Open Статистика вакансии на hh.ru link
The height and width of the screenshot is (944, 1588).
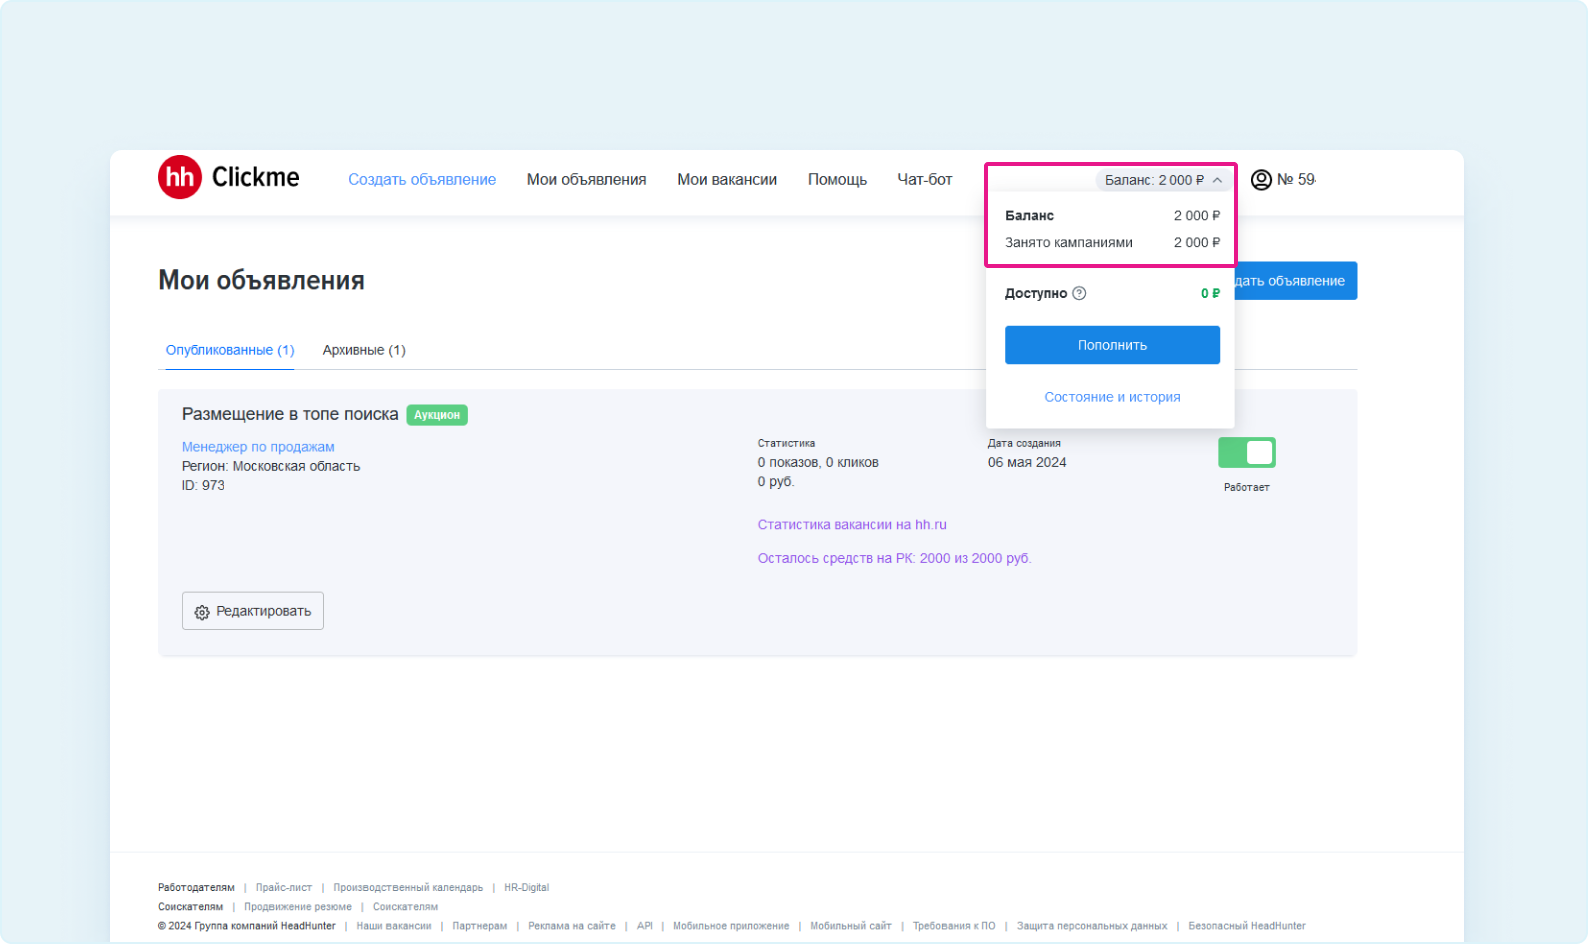(x=852, y=525)
